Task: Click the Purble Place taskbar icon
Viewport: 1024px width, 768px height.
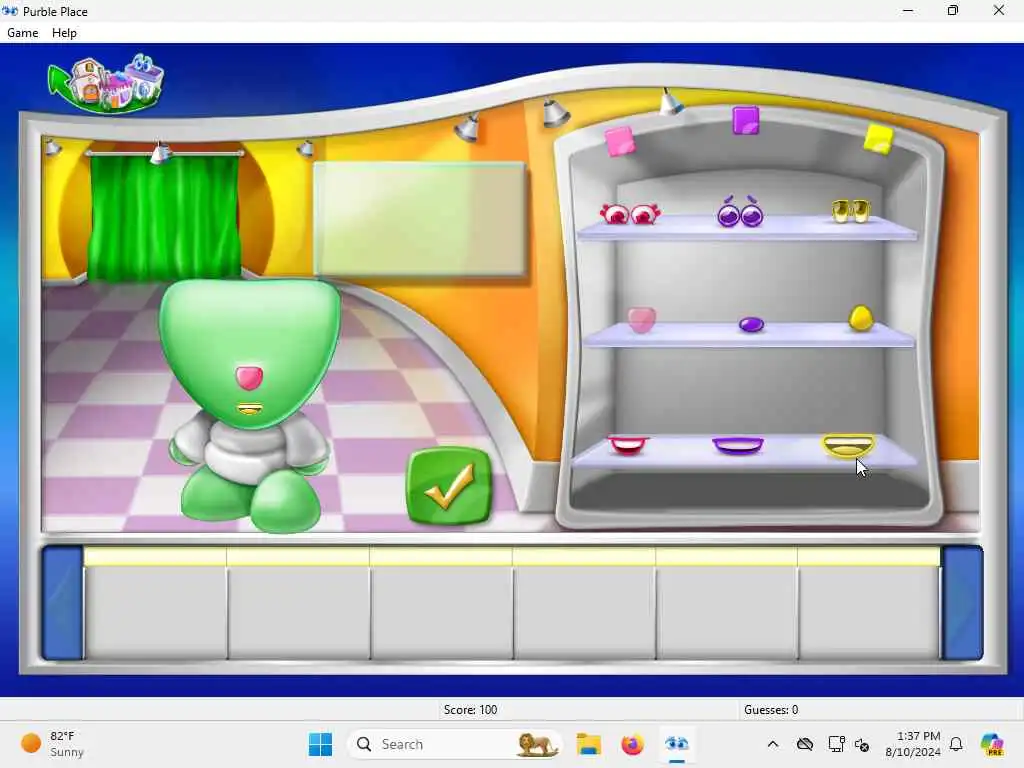Action: [677, 744]
